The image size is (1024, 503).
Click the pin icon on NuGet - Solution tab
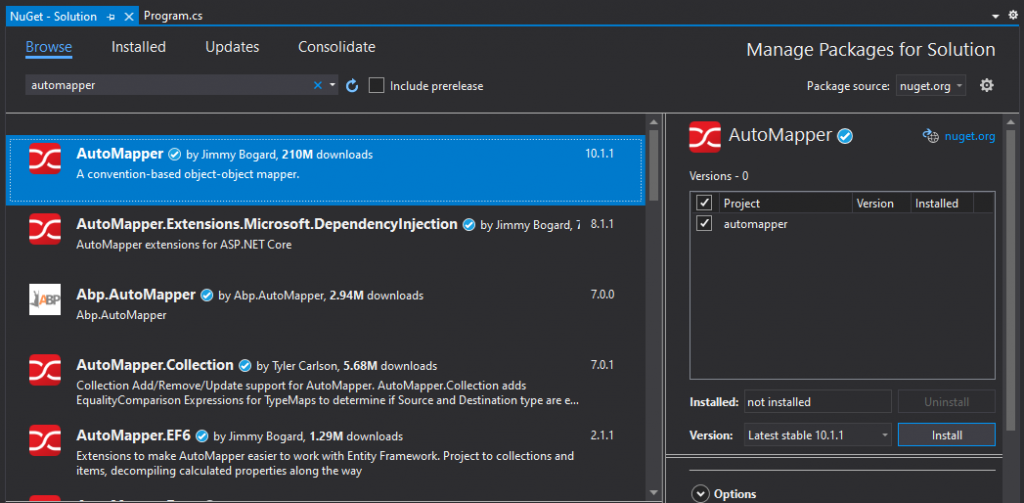click(x=110, y=16)
